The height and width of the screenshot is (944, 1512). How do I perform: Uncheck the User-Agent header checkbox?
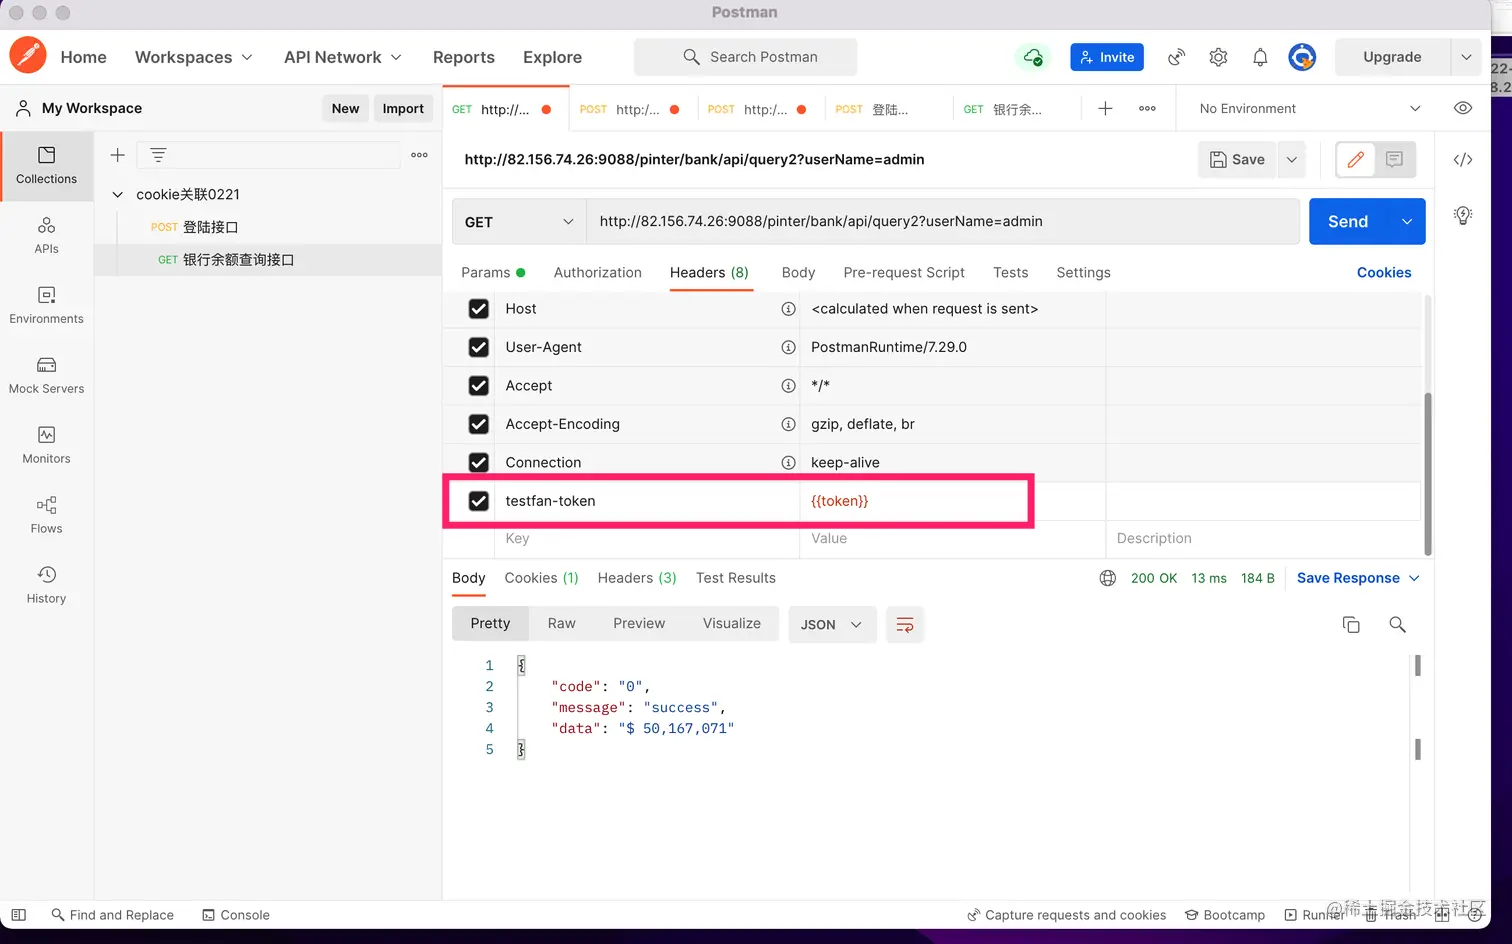coord(479,347)
